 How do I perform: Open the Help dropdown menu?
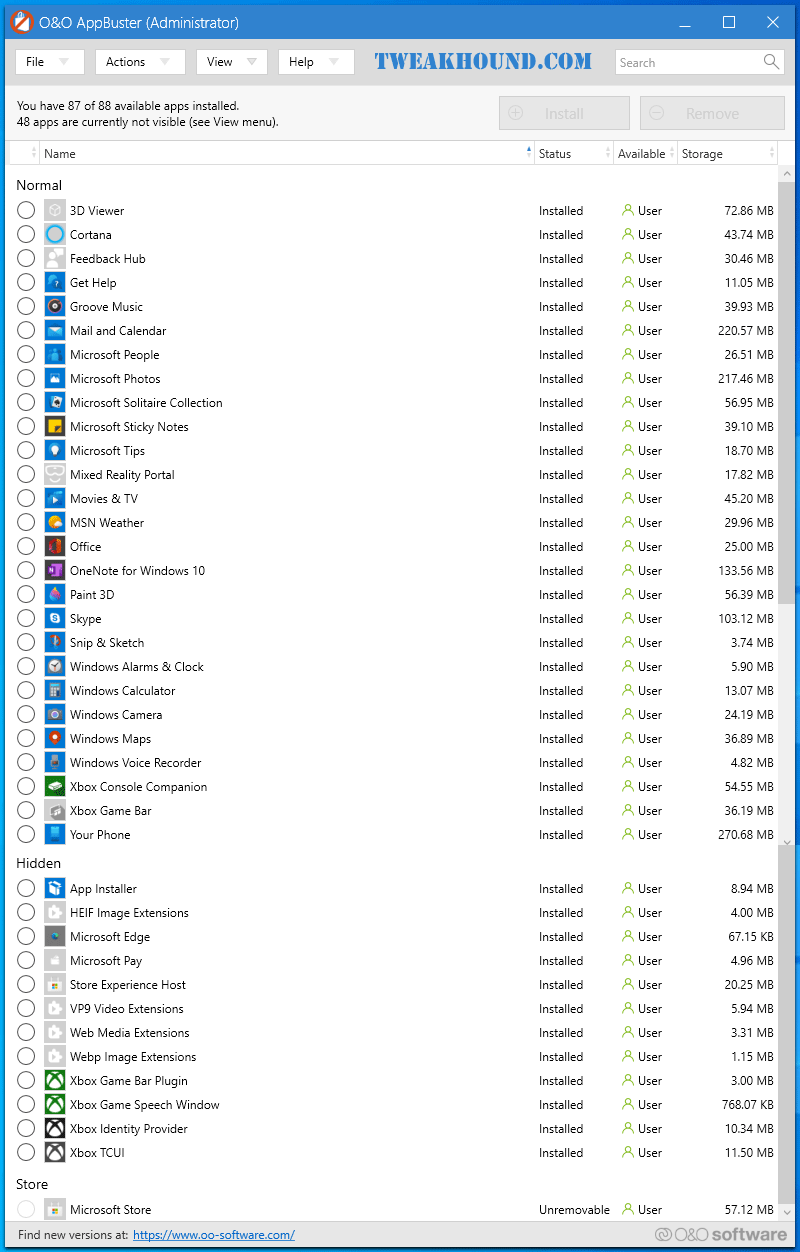(316, 62)
